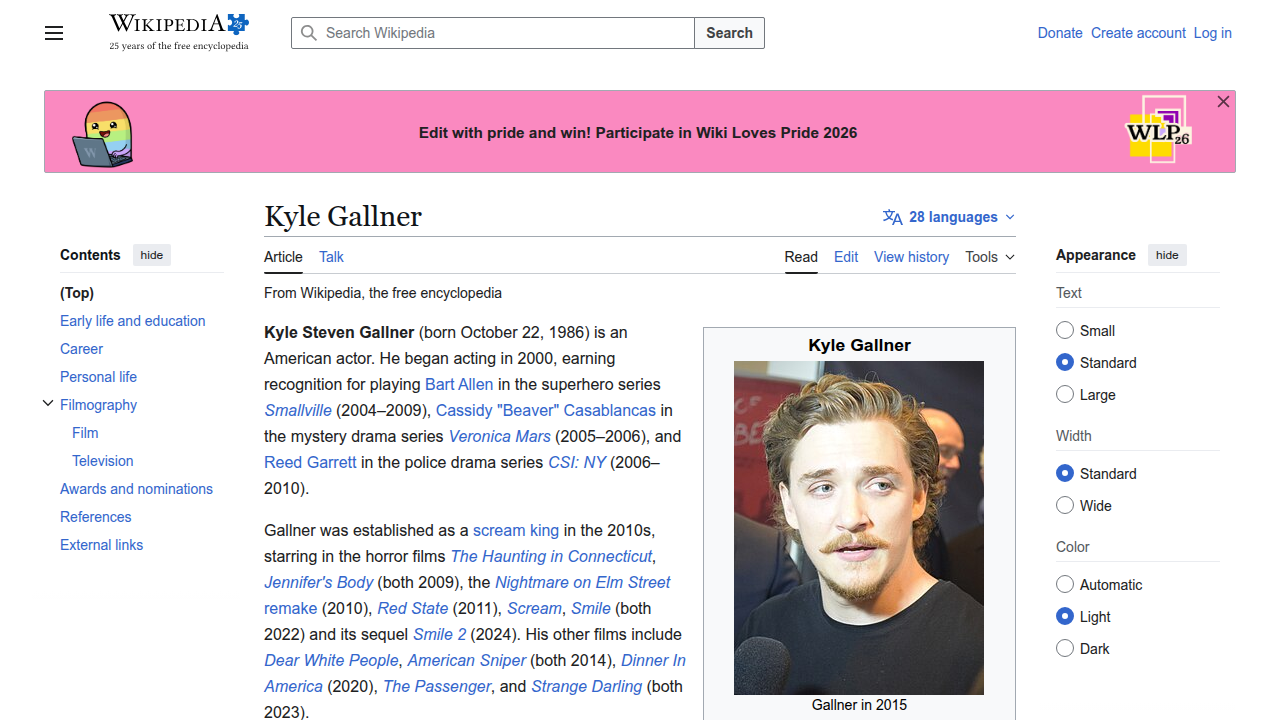This screenshot has width=1280, height=720.
Task: Focus the Search Wikipedia input field
Action: (x=493, y=33)
